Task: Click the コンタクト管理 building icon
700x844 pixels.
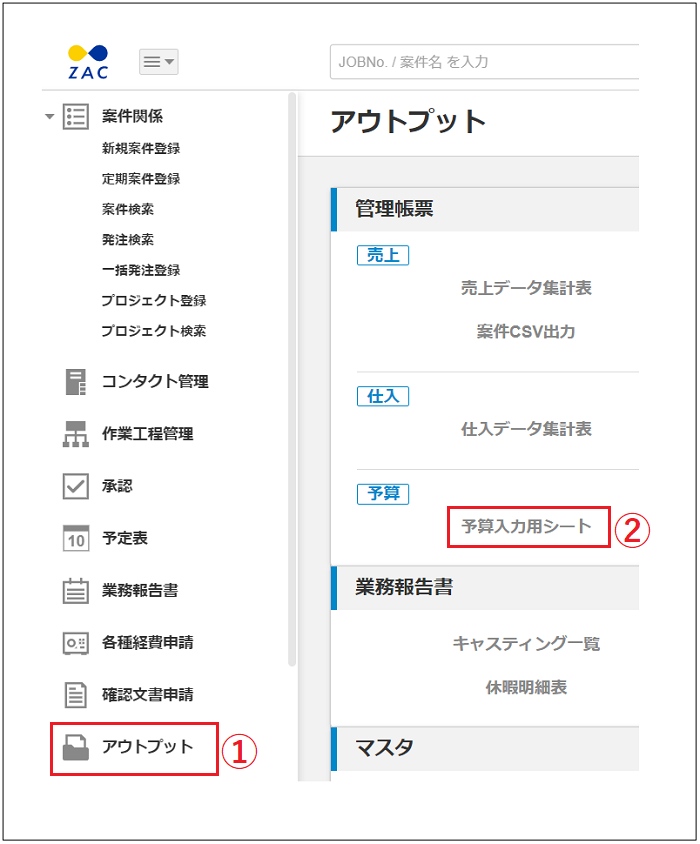Action: 76,382
